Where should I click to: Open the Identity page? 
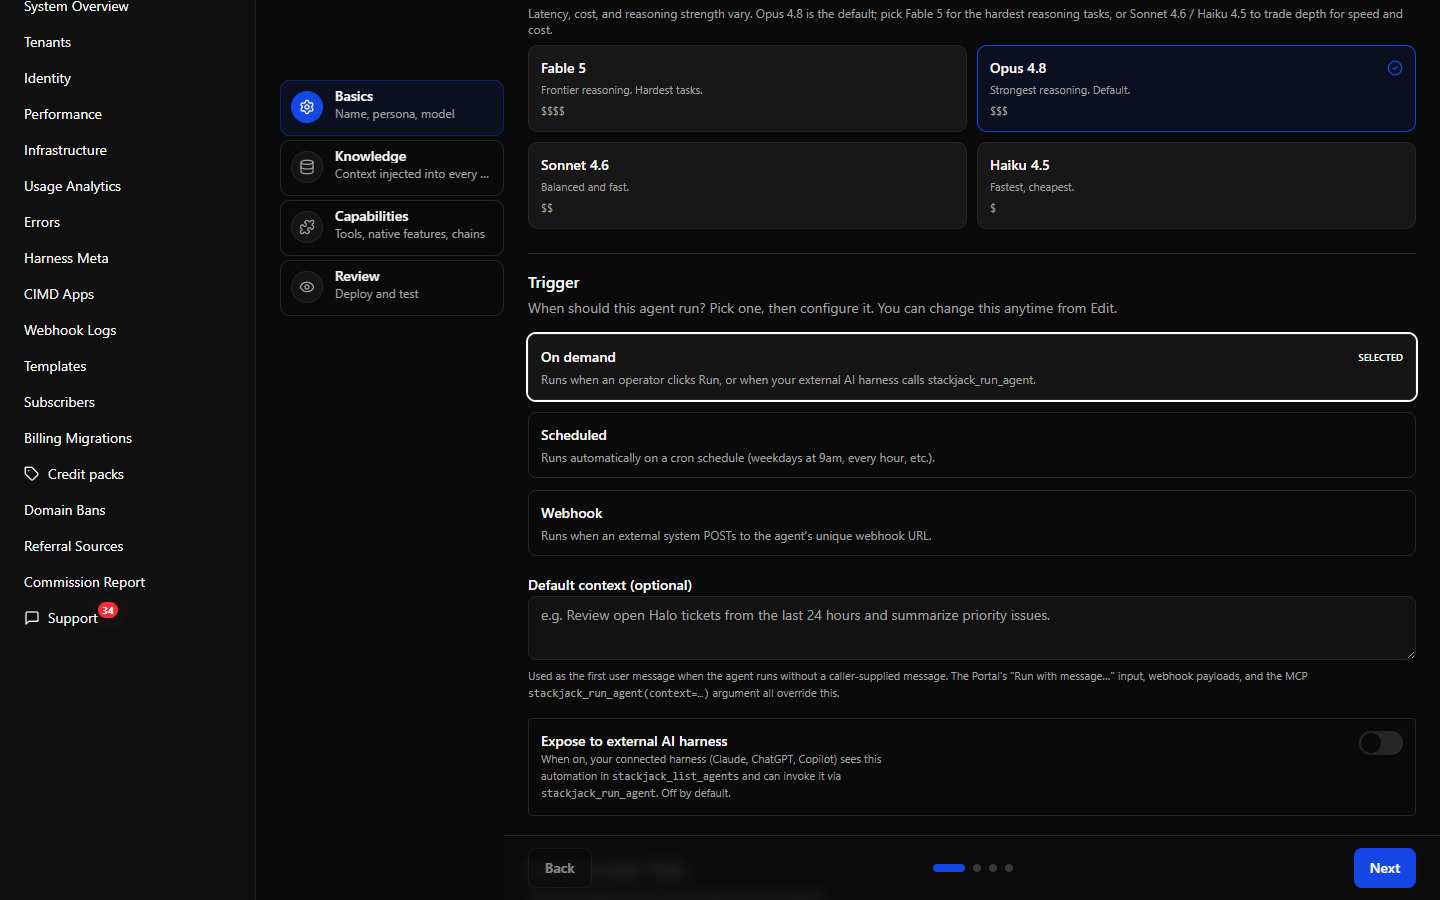click(47, 78)
